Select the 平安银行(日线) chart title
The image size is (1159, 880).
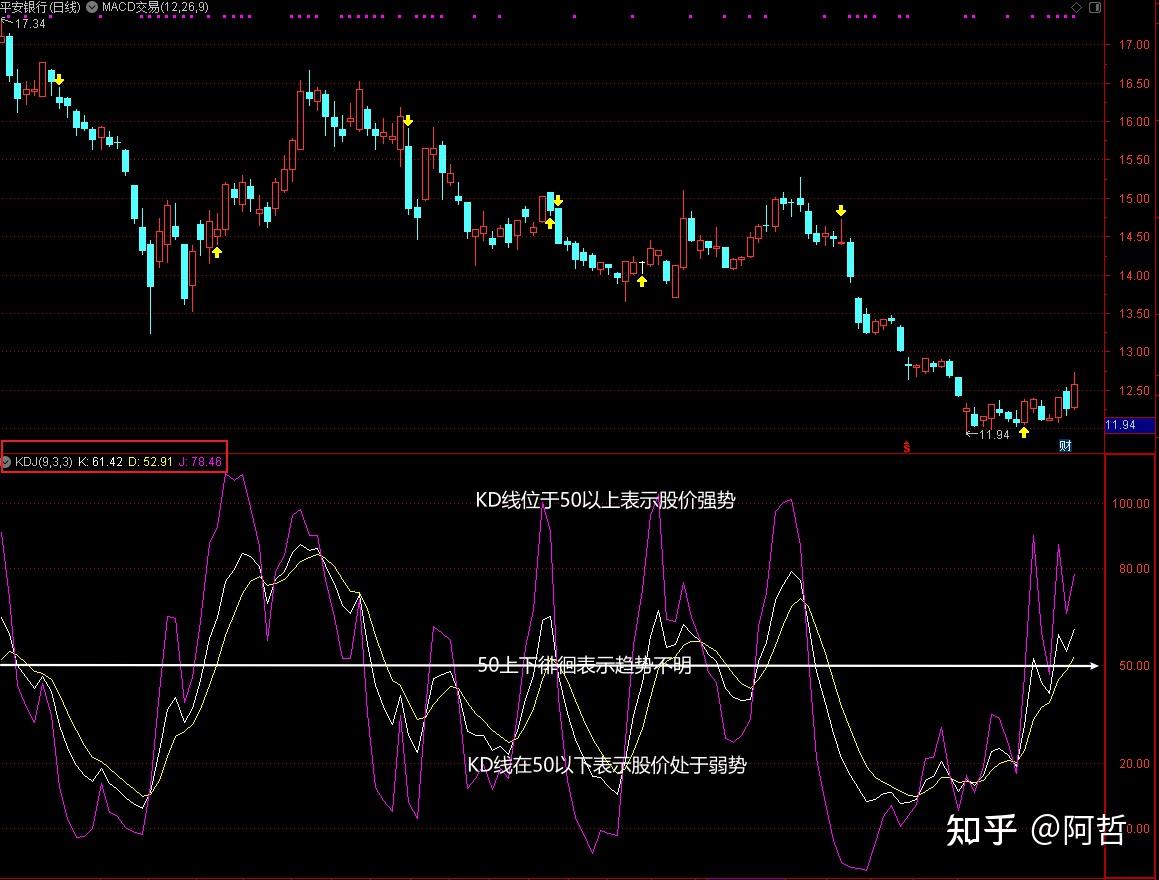point(41,7)
